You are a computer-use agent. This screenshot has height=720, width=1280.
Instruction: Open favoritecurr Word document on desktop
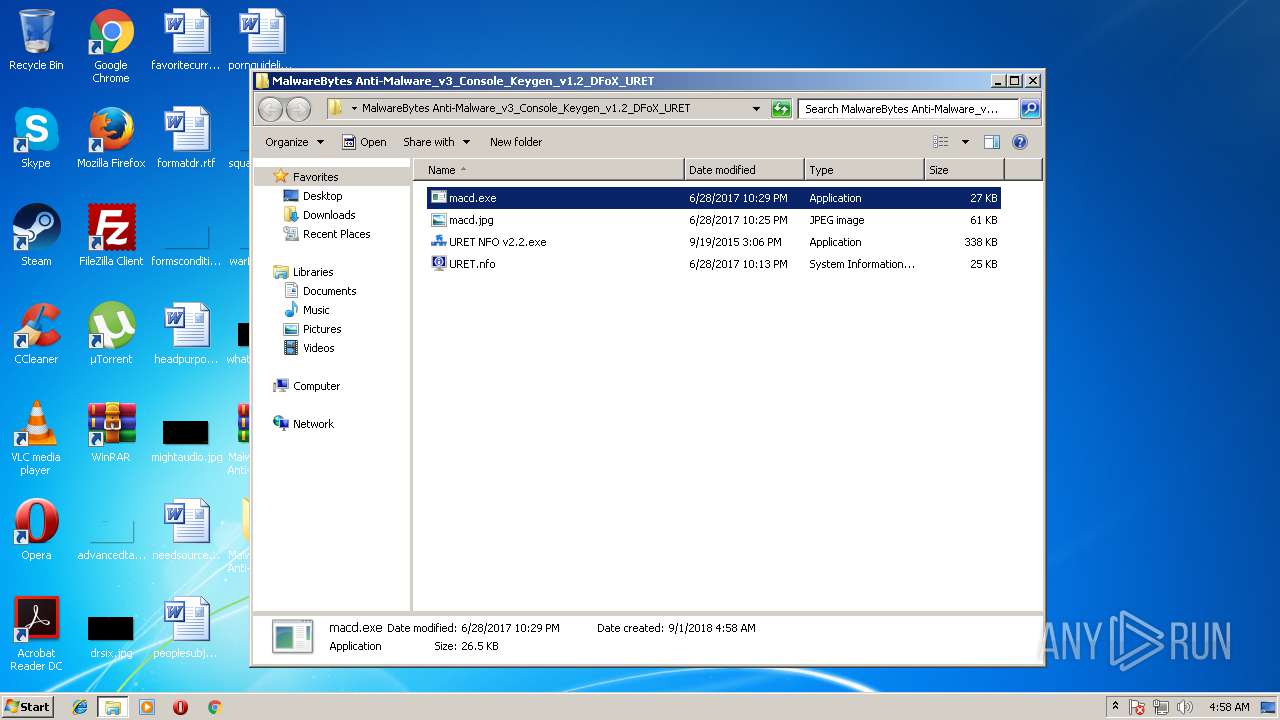click(x=186, y=40)
